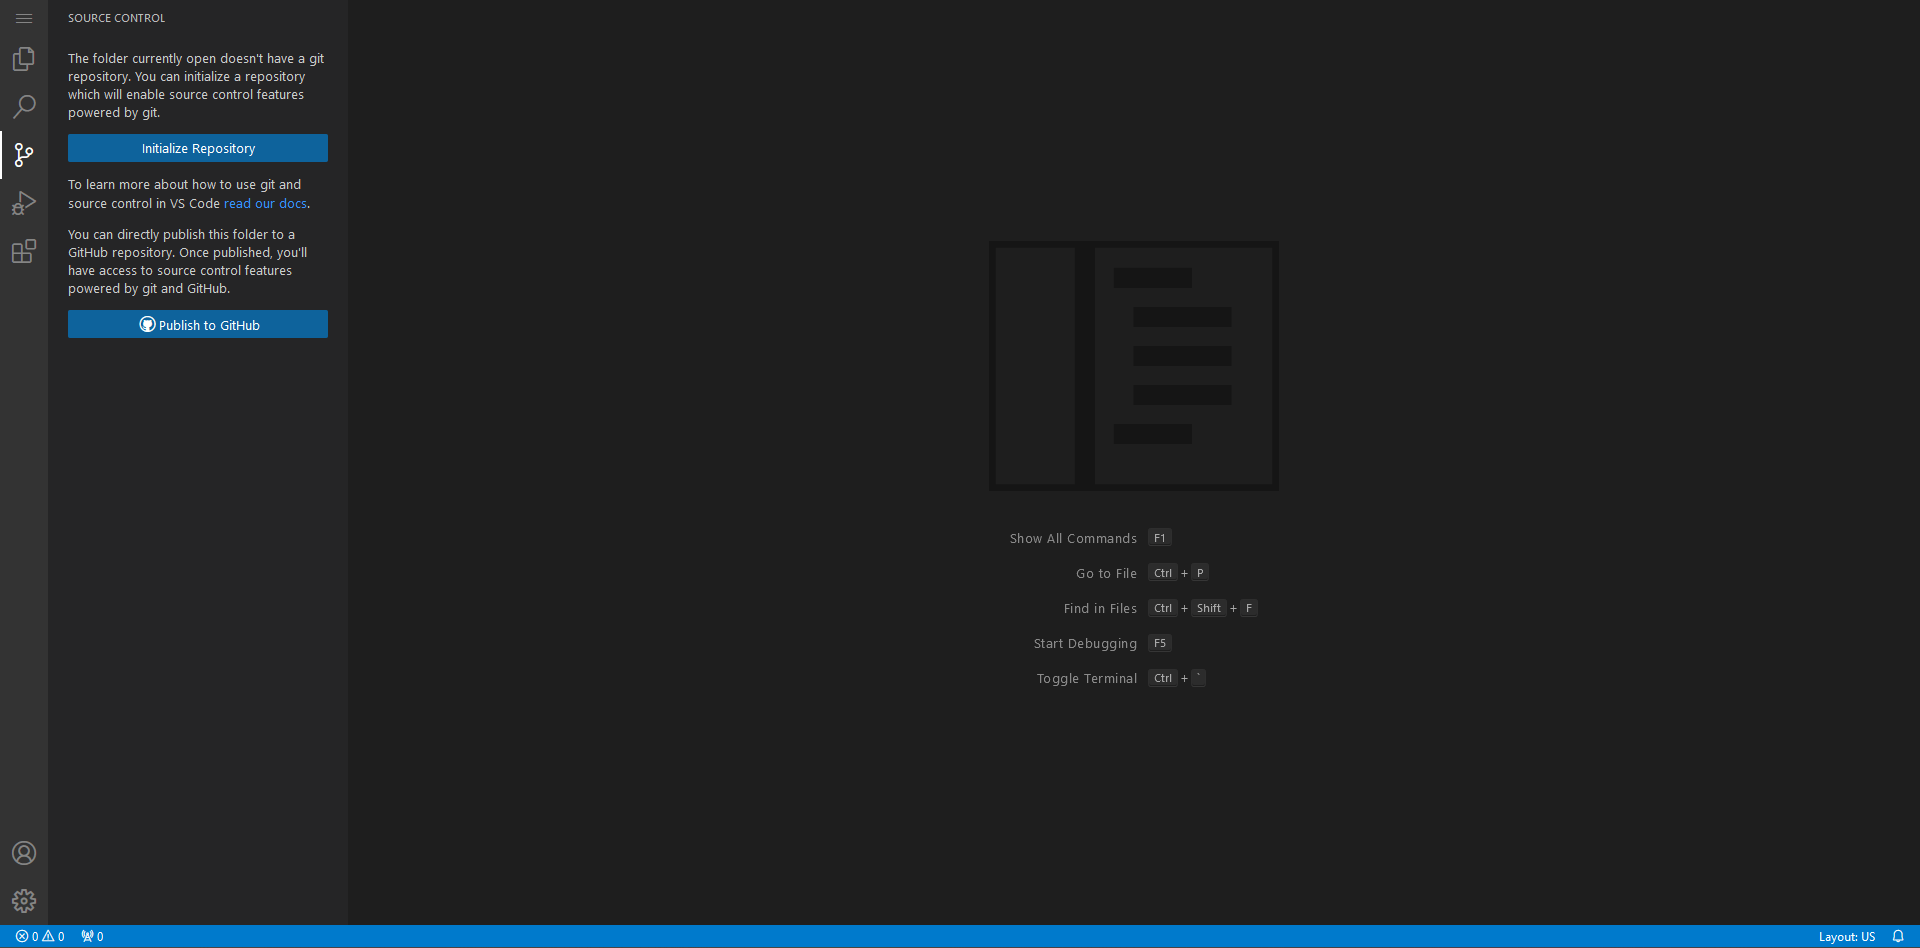Open the hamburger application menu
This screenshot has width=1920, height=948.
click(x=24, y=18)
